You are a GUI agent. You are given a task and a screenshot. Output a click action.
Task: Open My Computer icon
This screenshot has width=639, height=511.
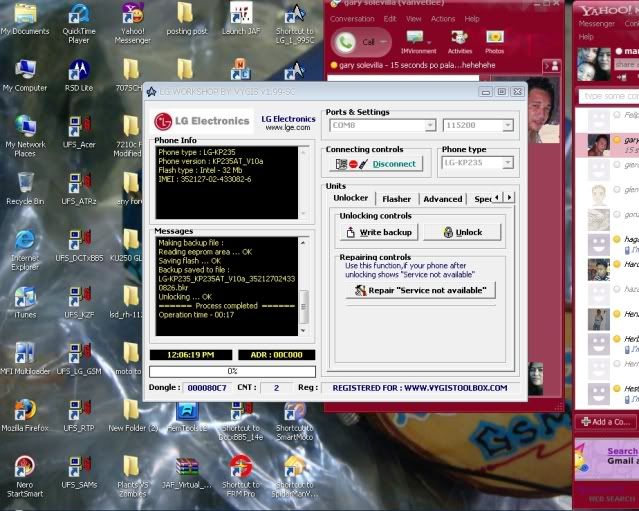click(25, 75)
